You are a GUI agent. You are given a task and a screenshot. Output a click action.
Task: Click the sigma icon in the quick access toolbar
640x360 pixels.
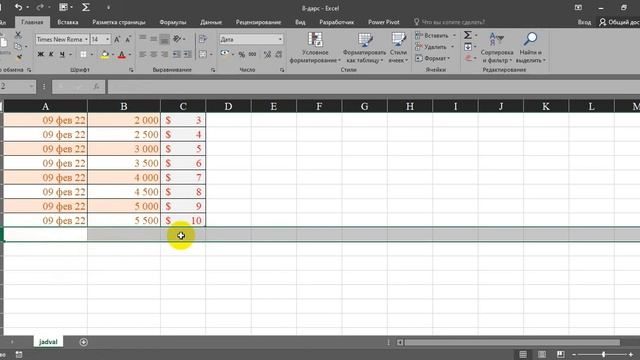tap(86, 7)
